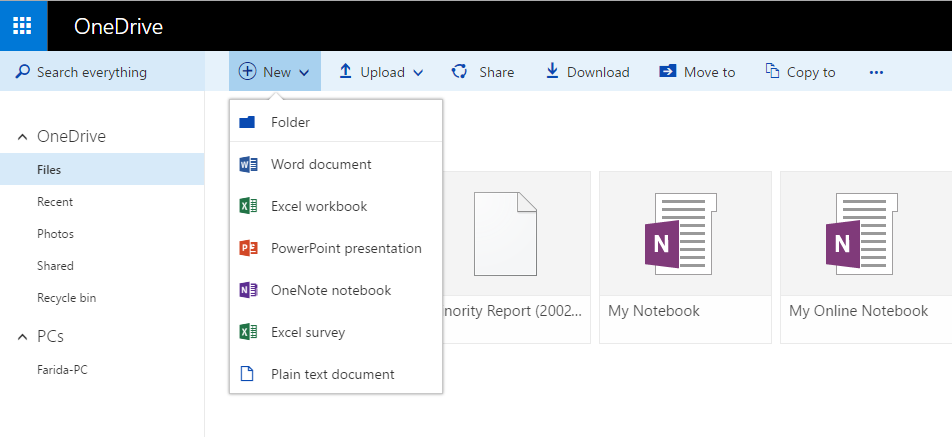
Task: Click the Download toolbar label
Action: point(598,72)
